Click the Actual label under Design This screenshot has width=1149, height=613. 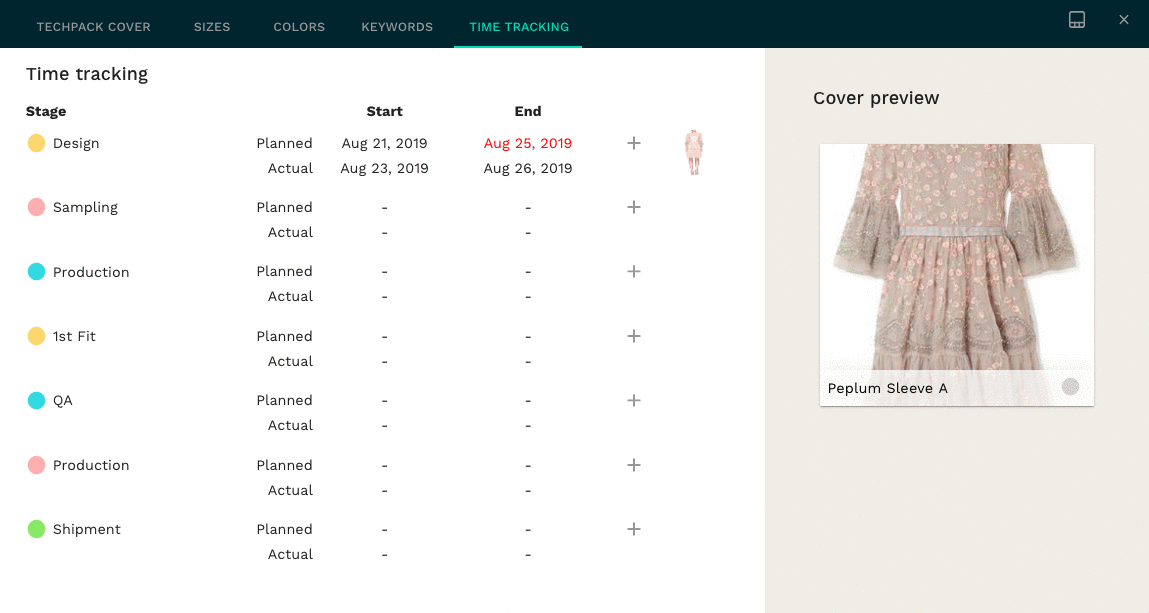[x=290, y=168]
